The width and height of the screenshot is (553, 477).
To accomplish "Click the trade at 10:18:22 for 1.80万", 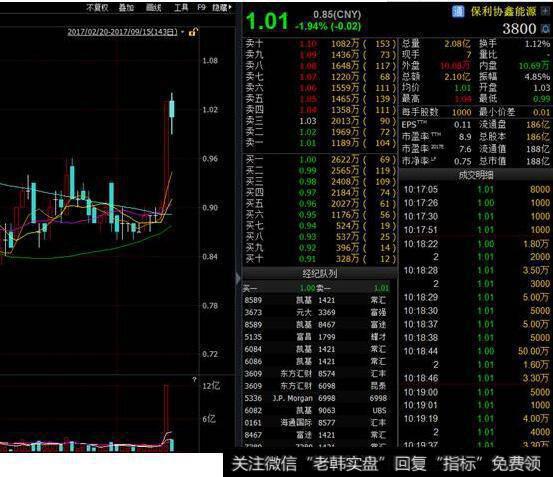I will coord(476,244).
